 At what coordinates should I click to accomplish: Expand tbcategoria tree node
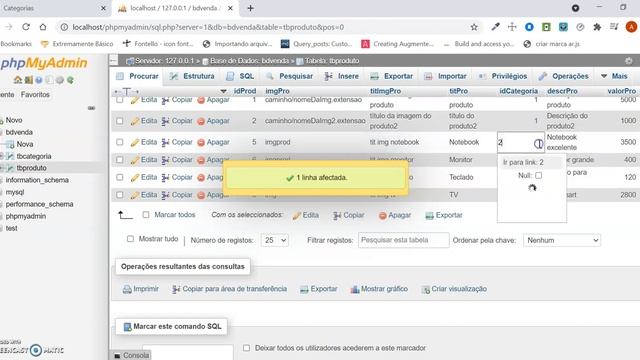click(2, 156)
